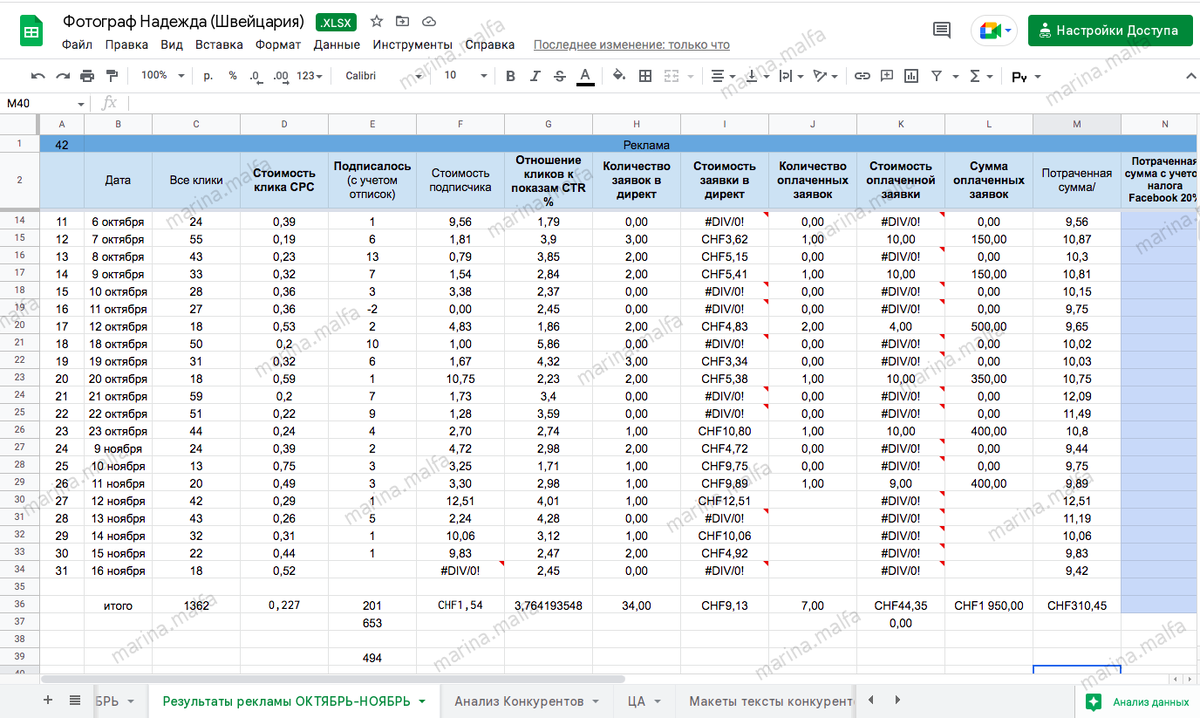Select the row 36 header
Screen dimensions: 1200x718
pyautogui.click(x=19, y=605)
